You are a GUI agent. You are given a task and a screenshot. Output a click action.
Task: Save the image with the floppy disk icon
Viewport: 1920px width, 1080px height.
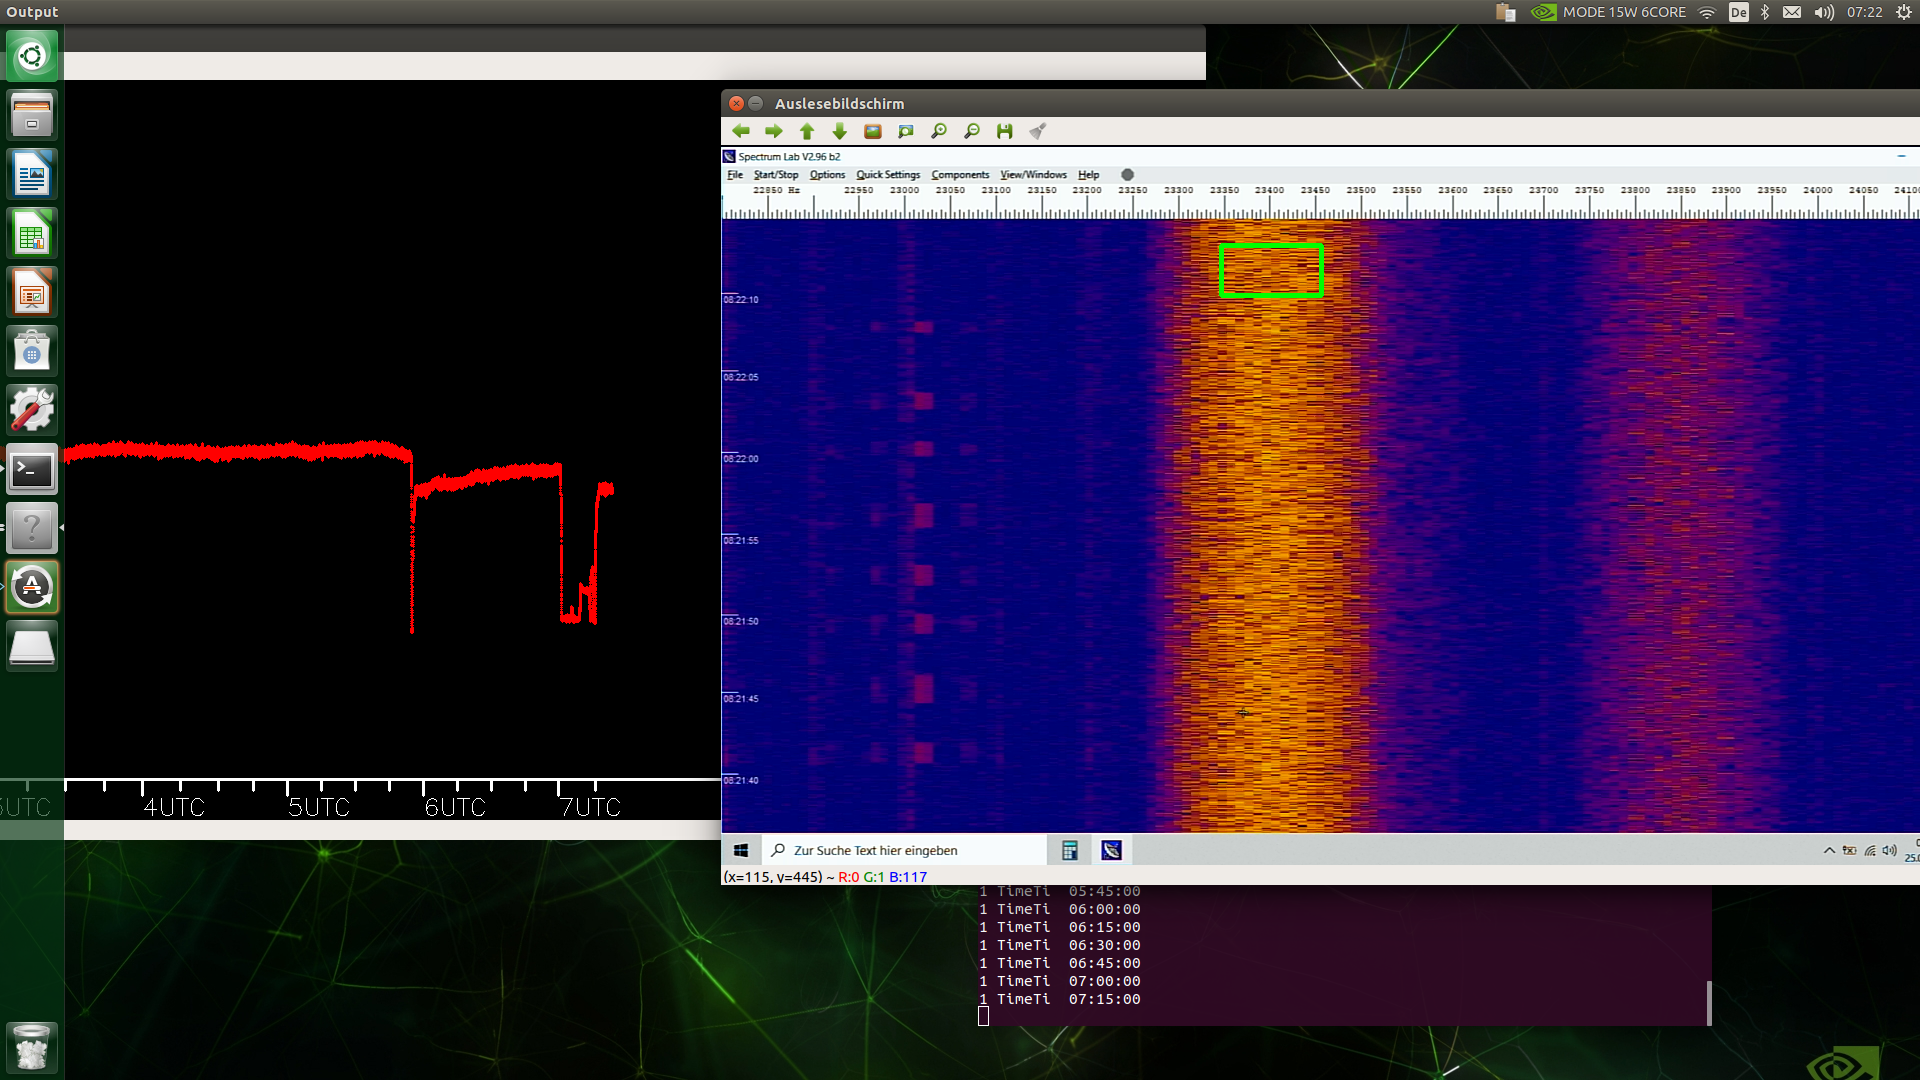1005,131
